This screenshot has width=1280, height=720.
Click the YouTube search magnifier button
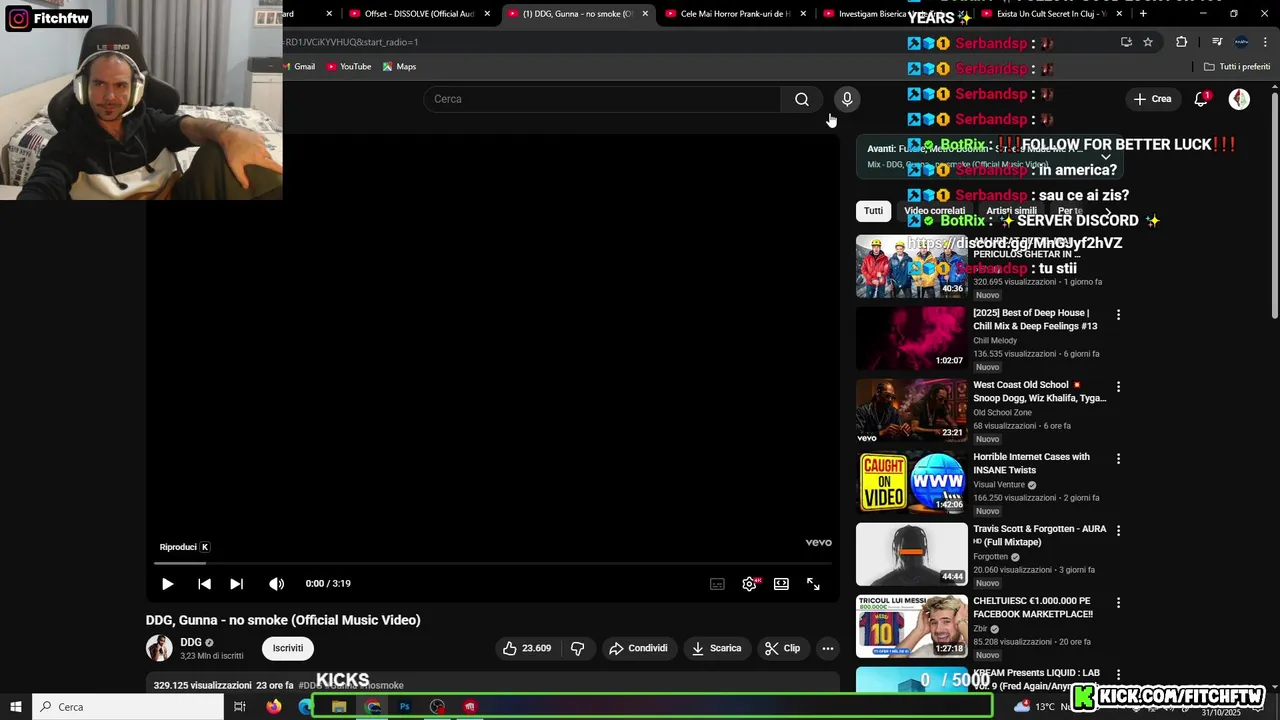(801, 99)
